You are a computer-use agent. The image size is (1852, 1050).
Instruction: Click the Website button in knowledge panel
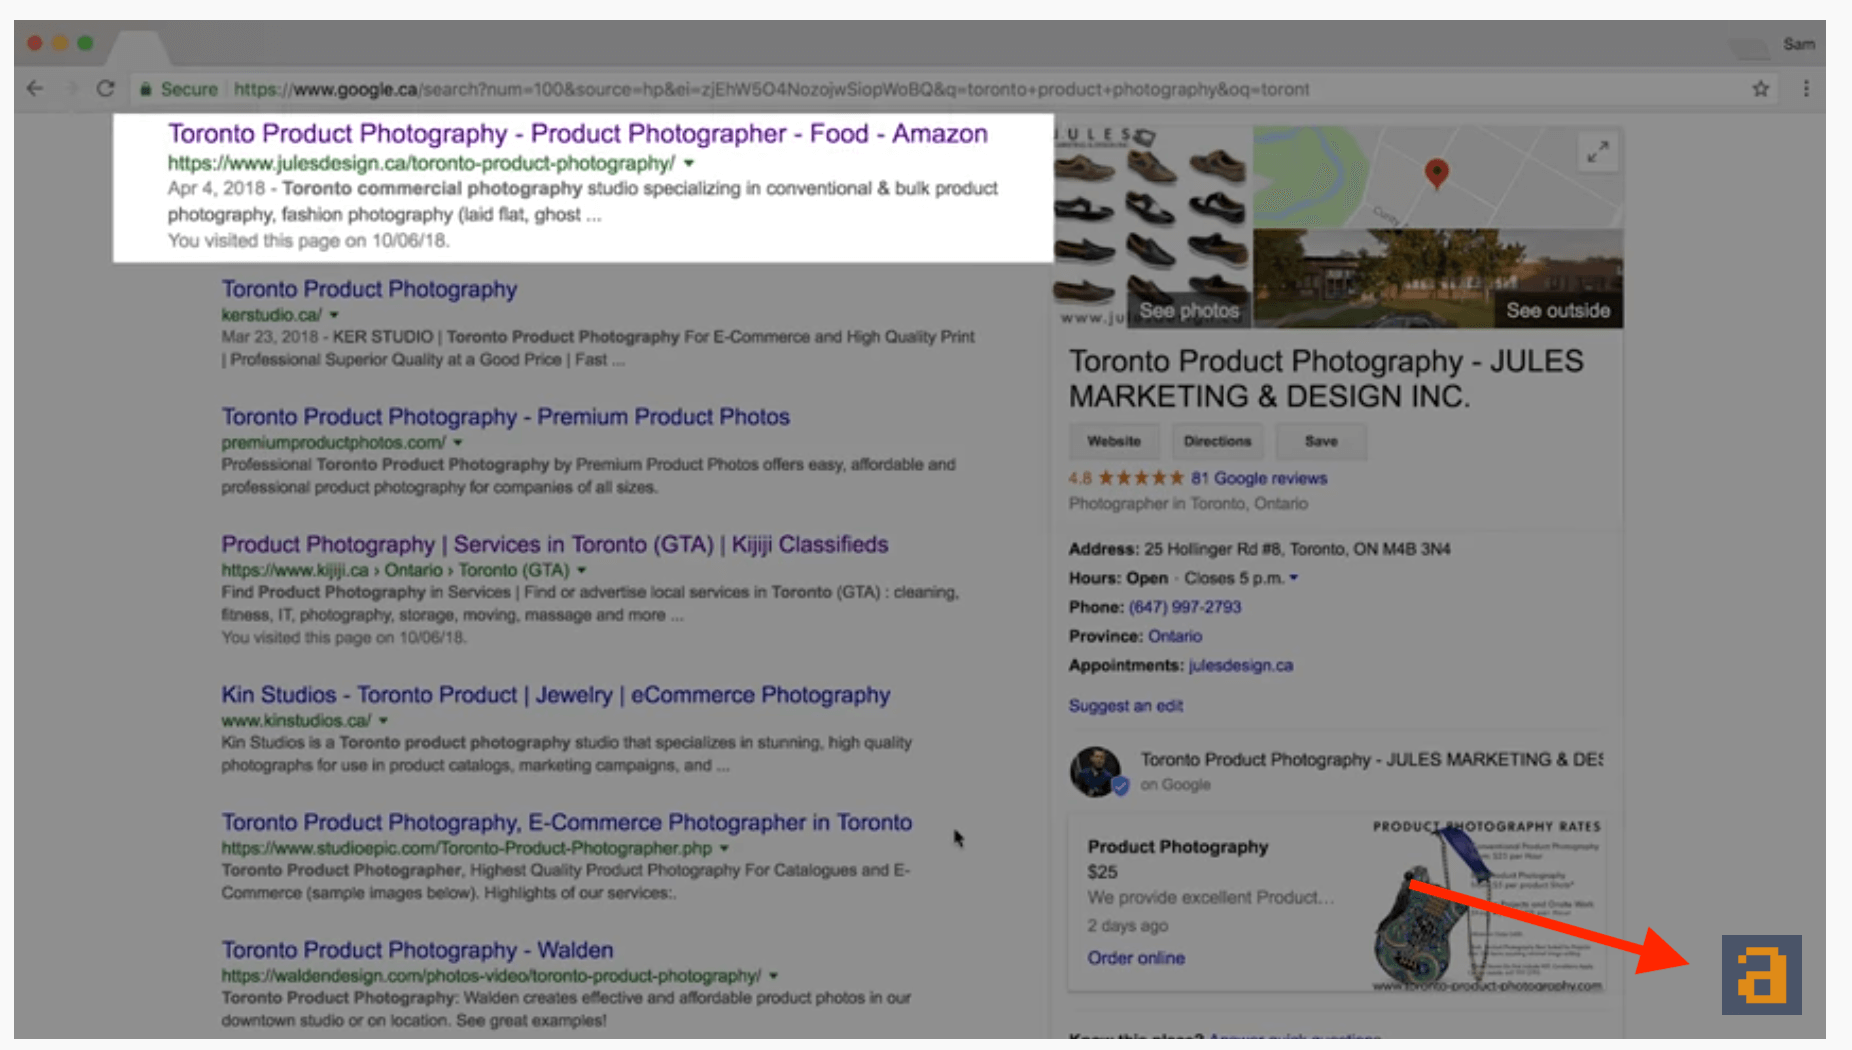[1113, 441]
